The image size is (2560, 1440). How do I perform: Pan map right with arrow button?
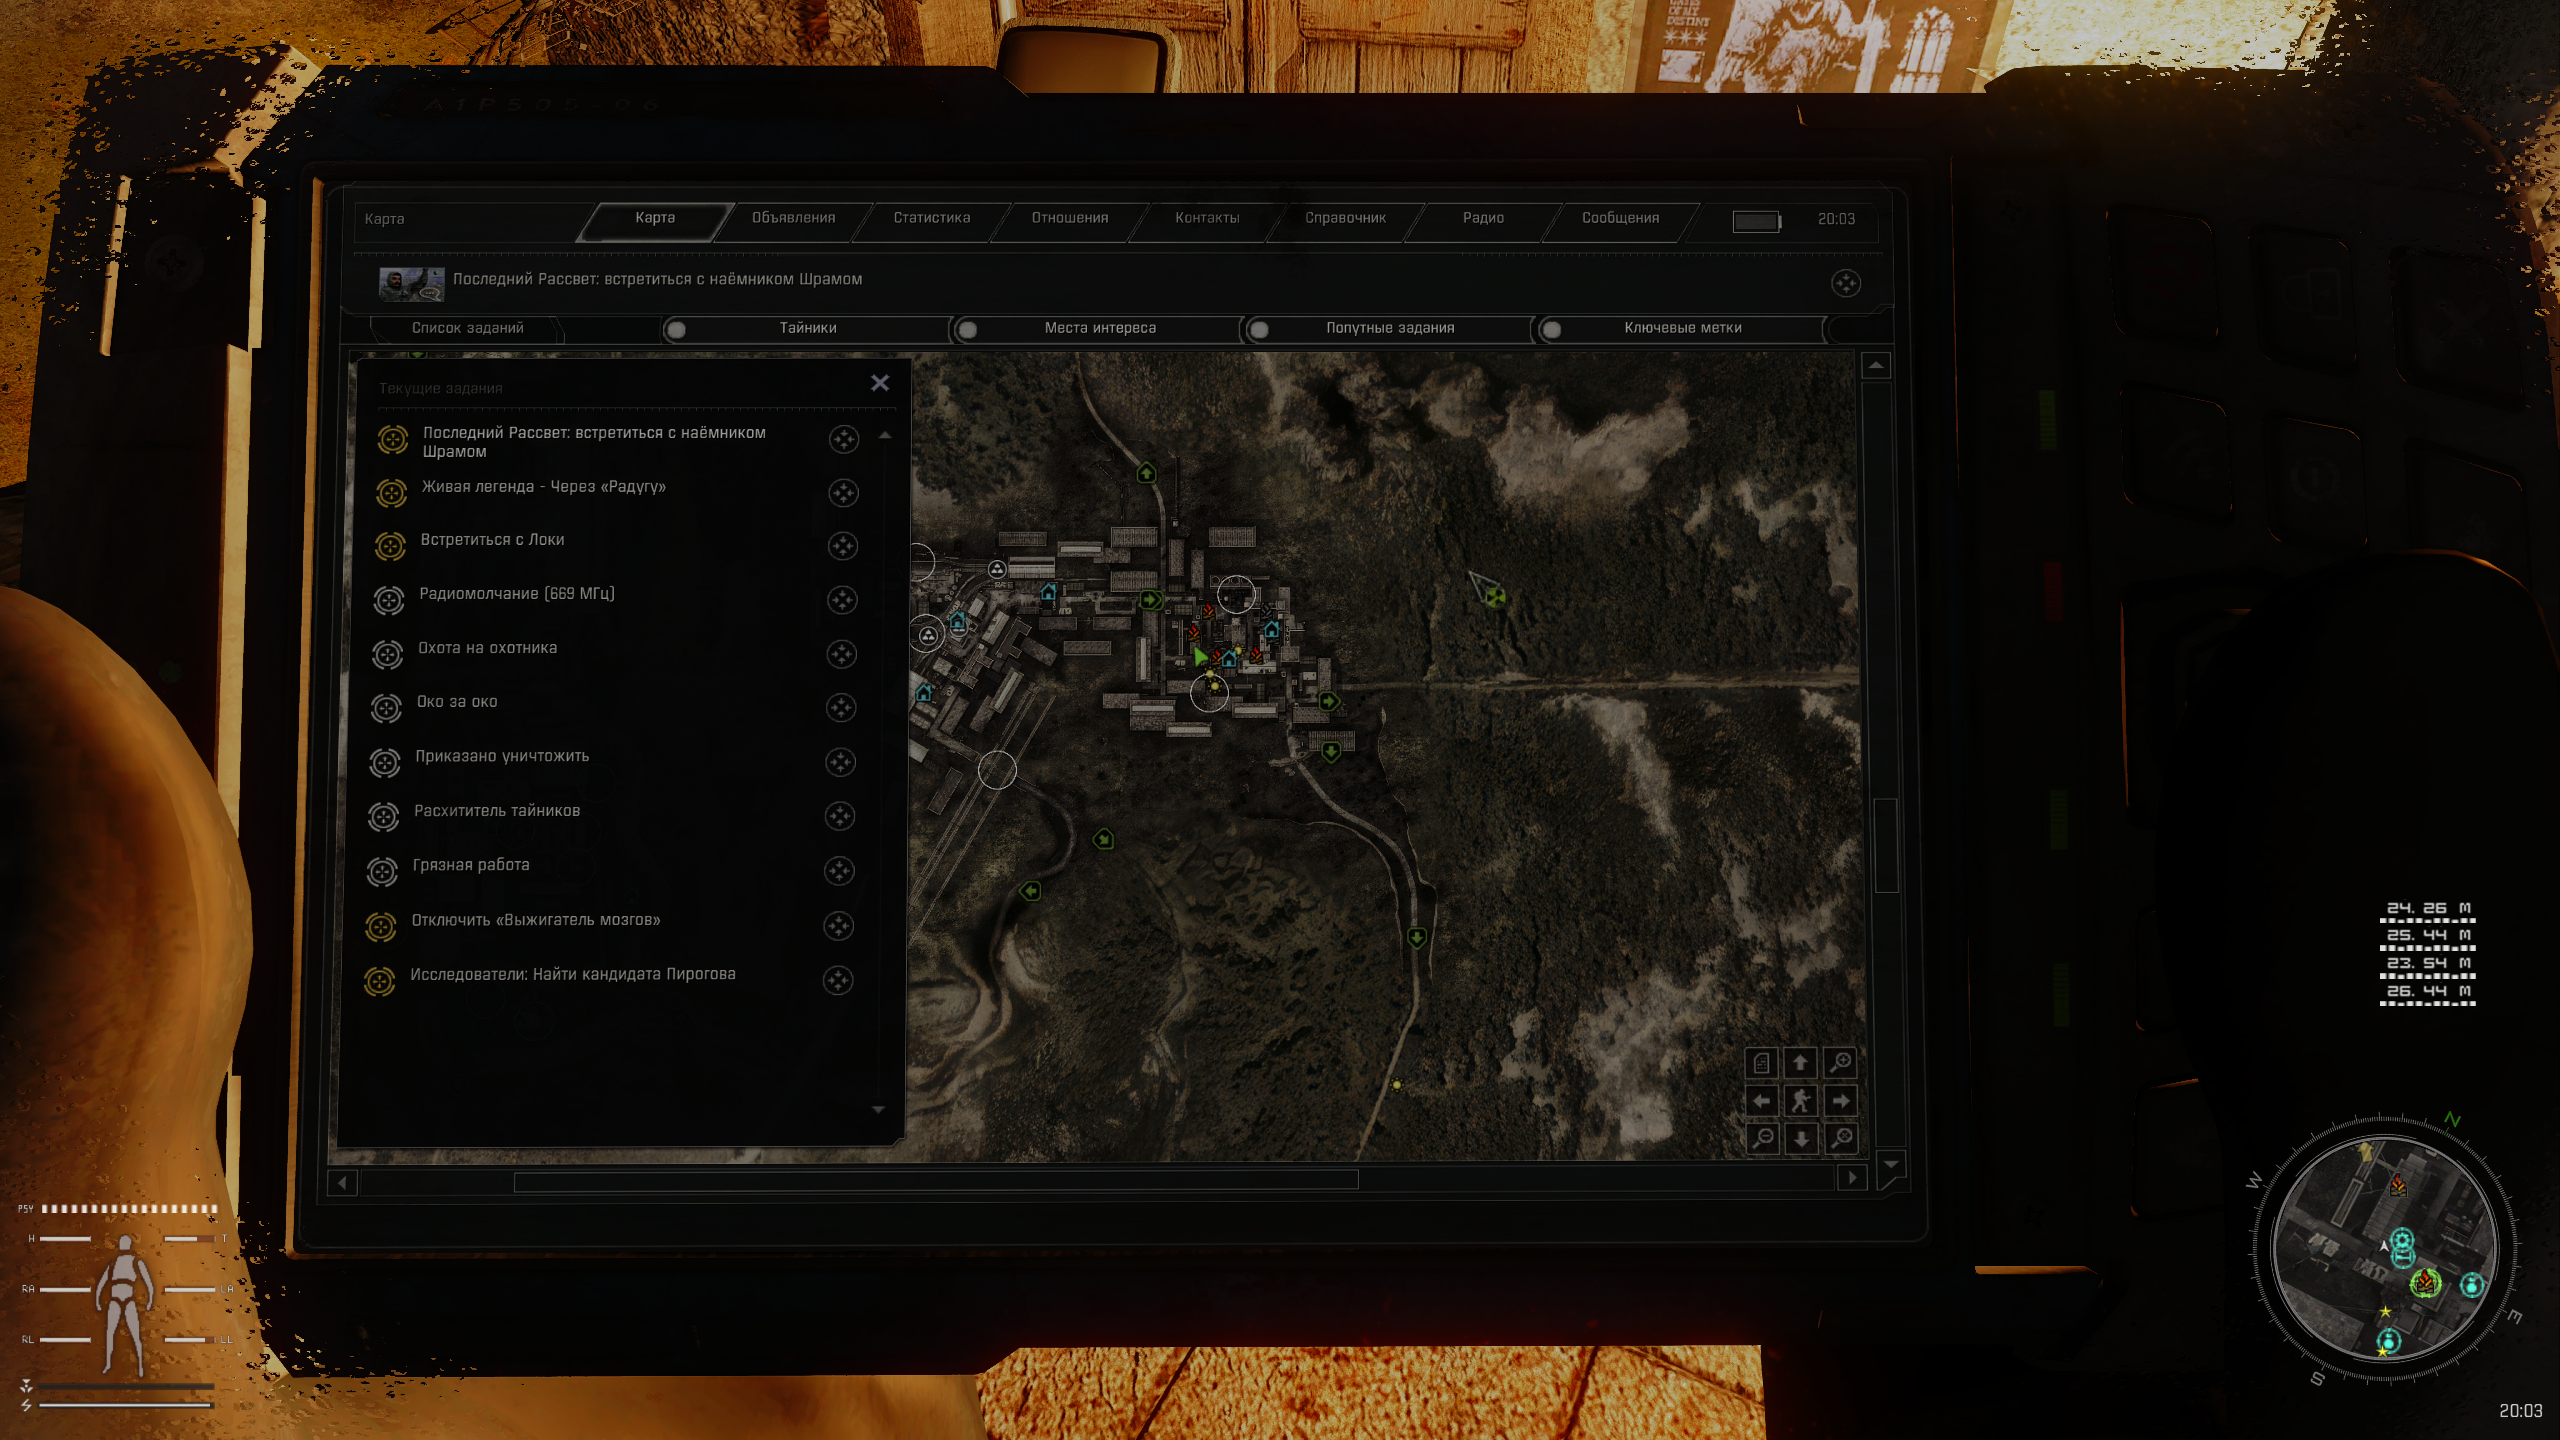point(1840,1101)
